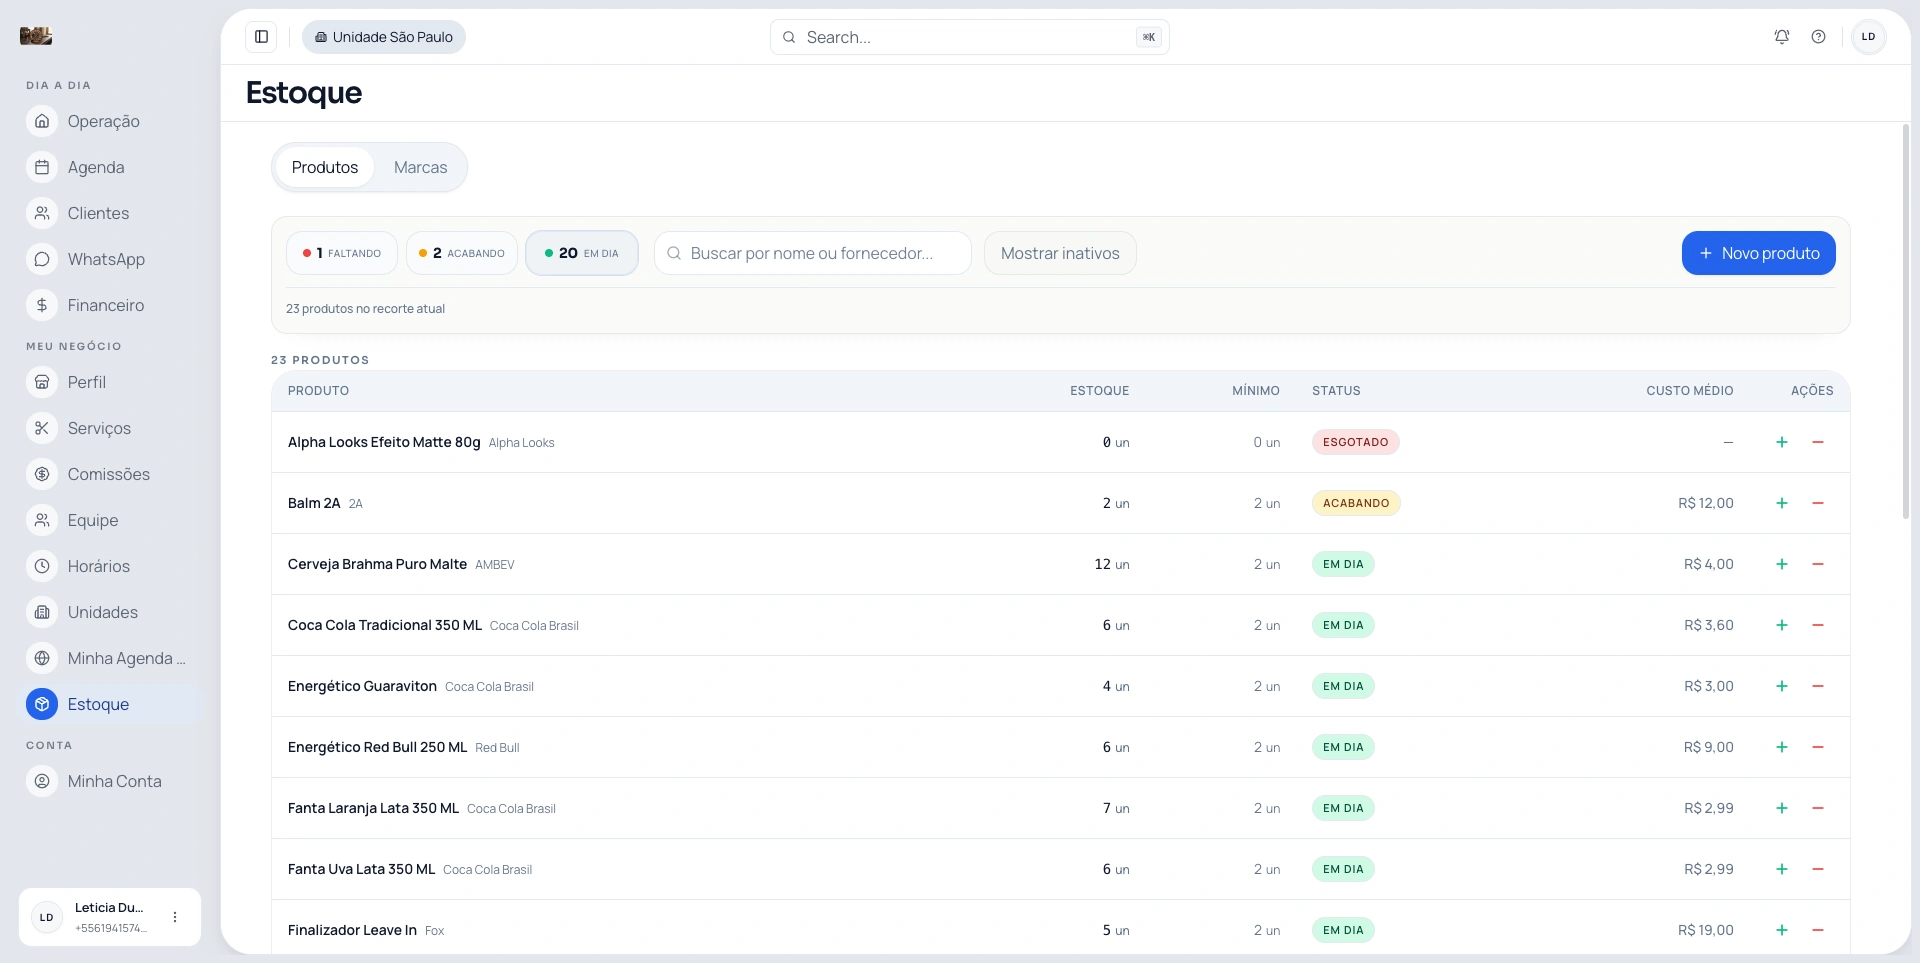Collapse the sidebar panel icon

pos(261,37)
